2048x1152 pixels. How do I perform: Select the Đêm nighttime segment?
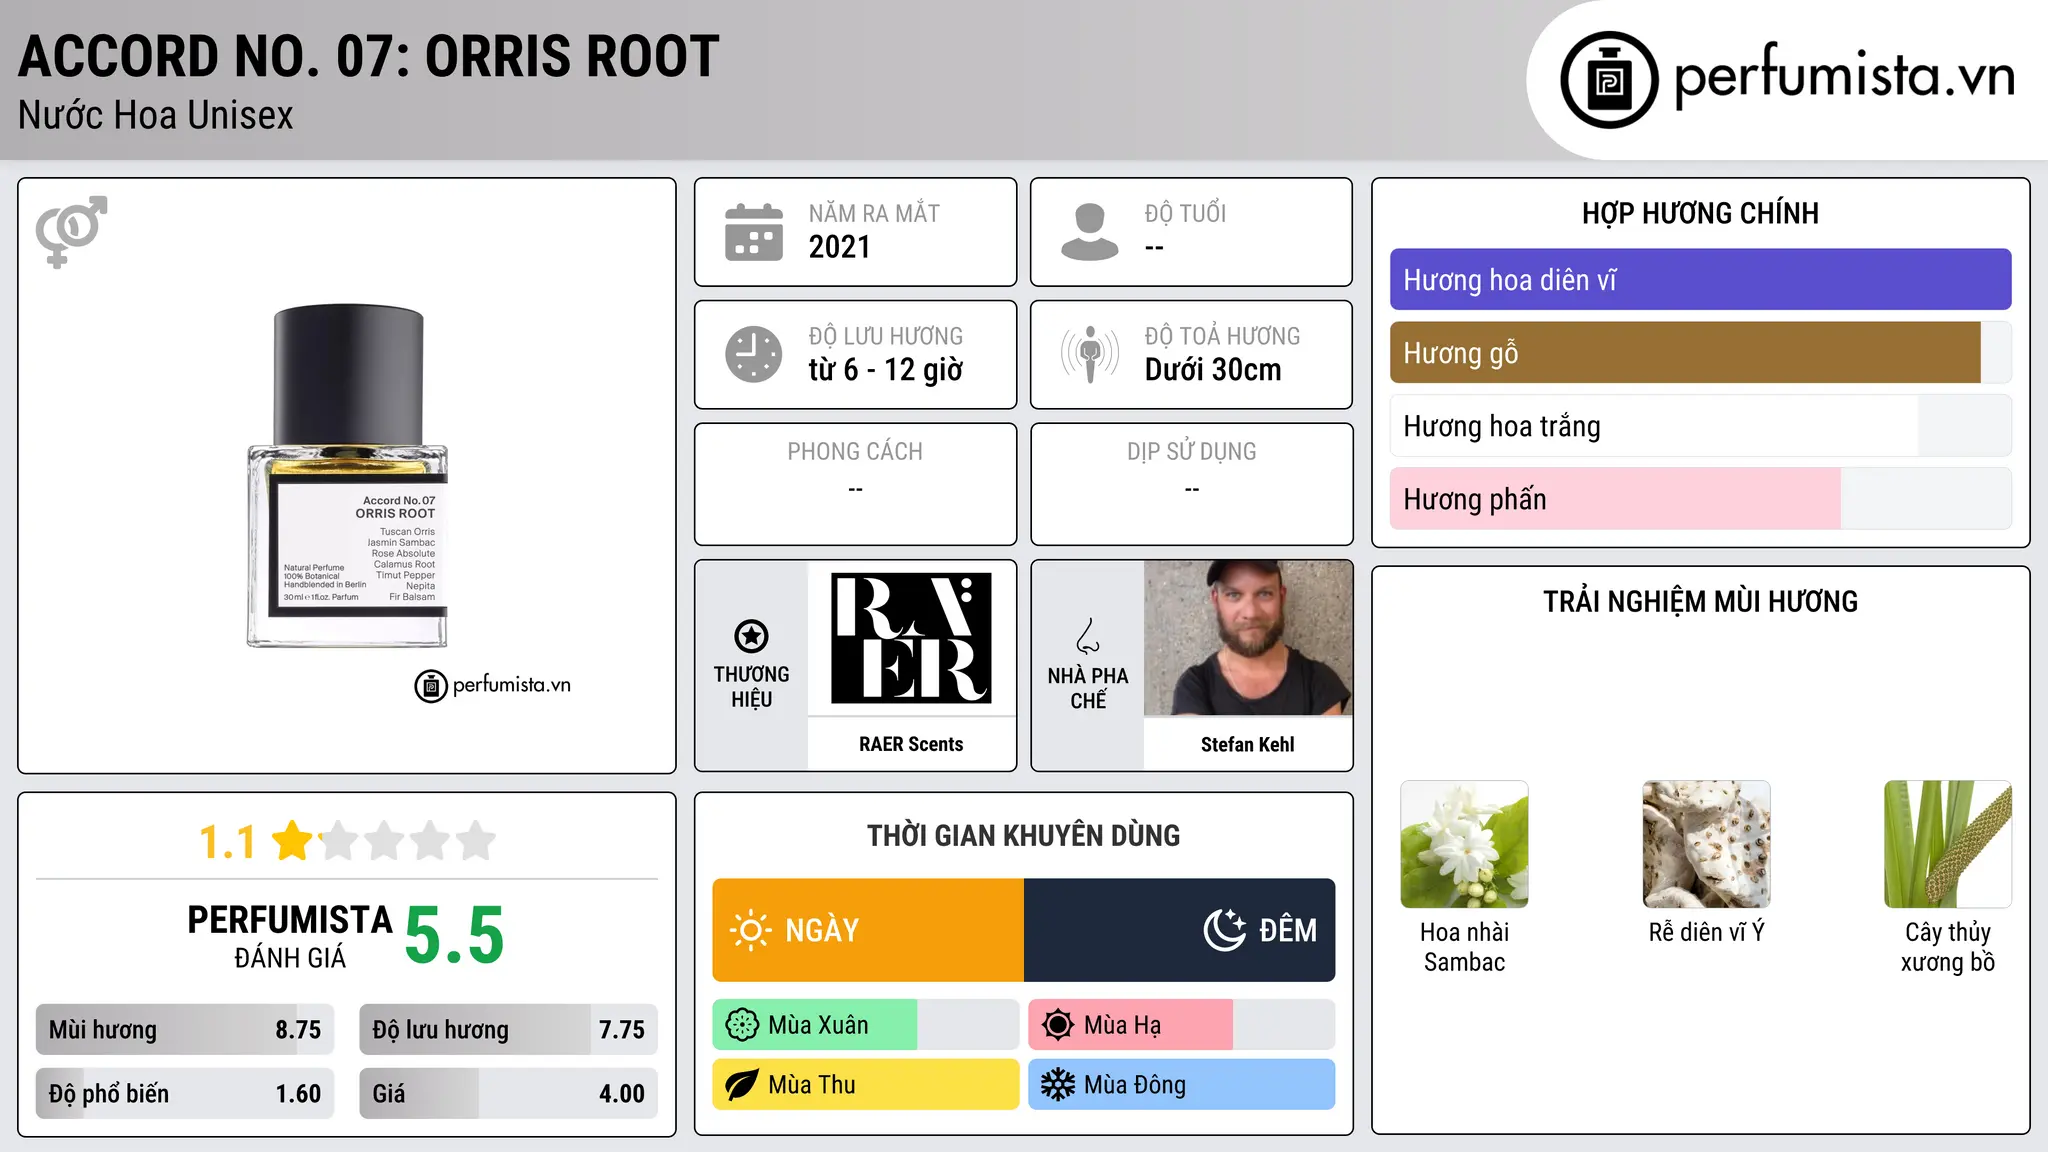[1180, 930]
